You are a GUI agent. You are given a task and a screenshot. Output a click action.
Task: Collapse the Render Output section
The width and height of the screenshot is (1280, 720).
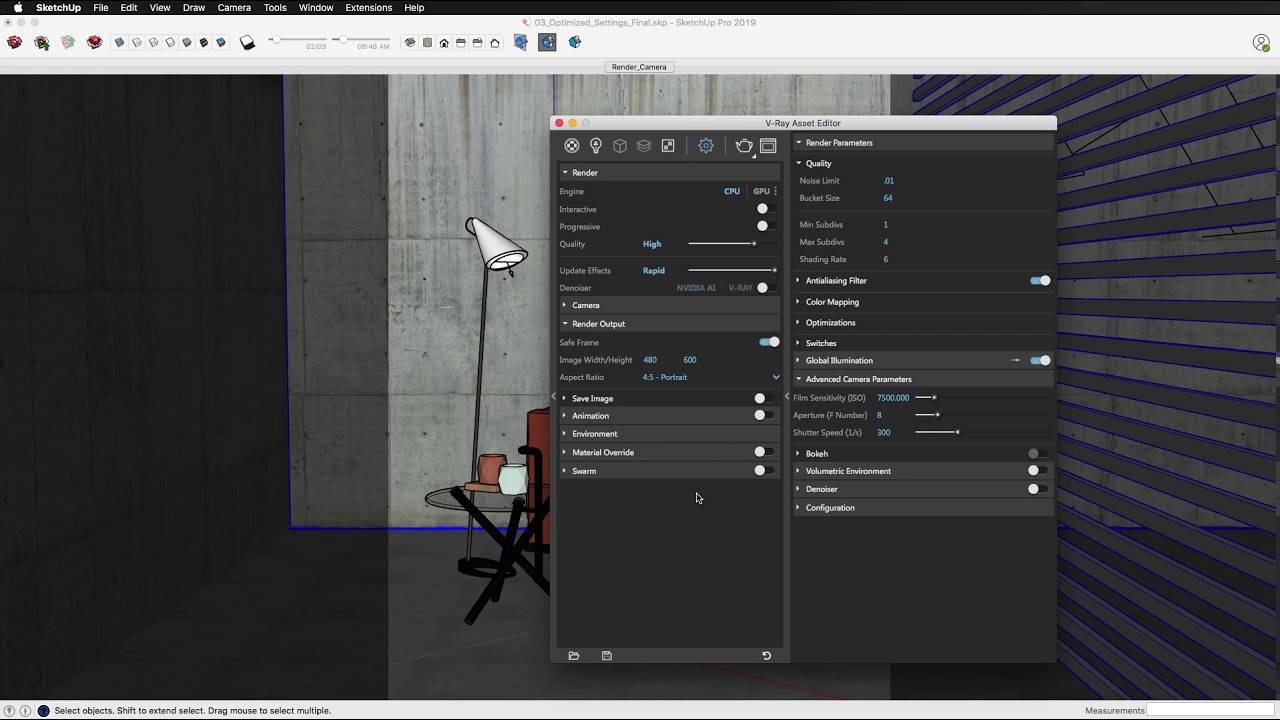tap(670, 324)
